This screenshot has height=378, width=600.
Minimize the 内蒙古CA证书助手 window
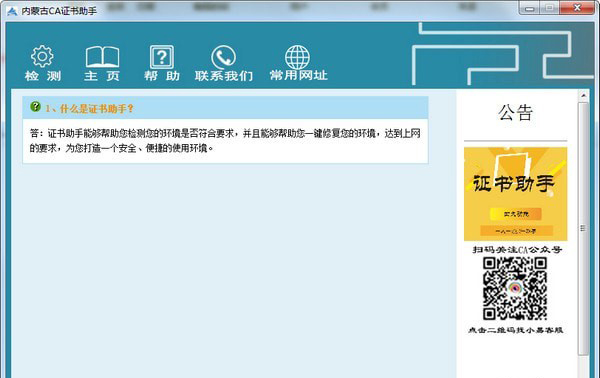pos(530,8)
